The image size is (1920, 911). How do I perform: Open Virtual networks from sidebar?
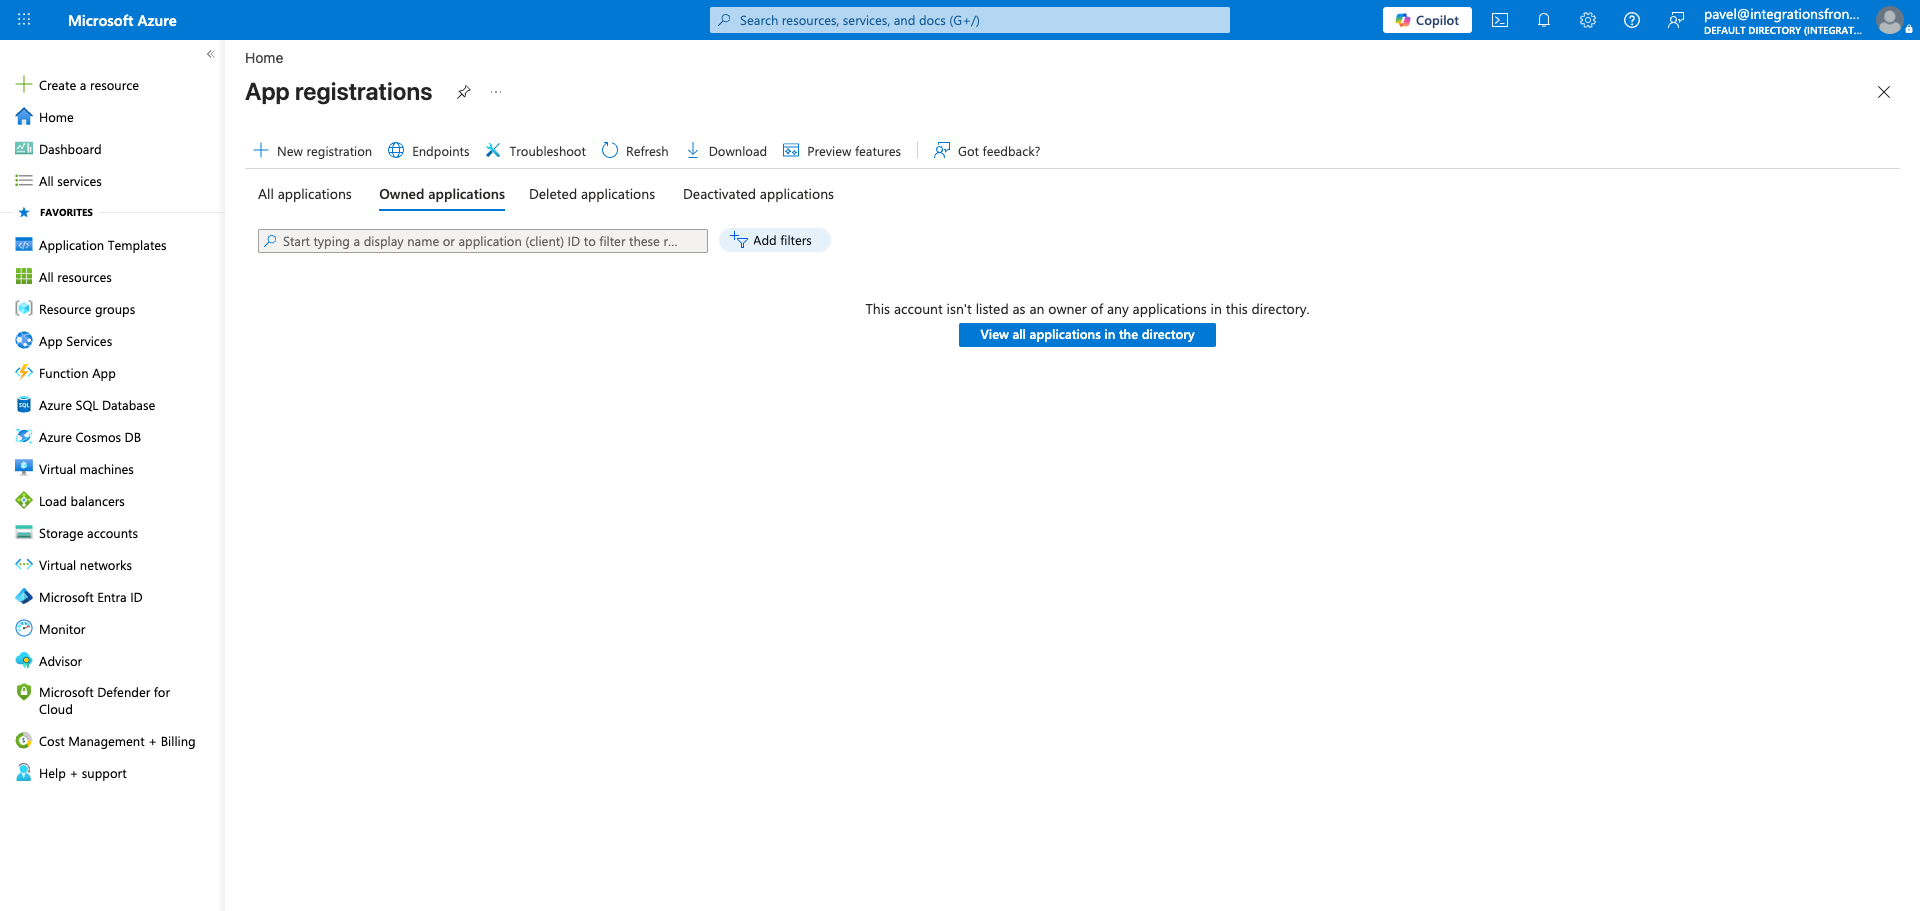click(x=85, y=565)
